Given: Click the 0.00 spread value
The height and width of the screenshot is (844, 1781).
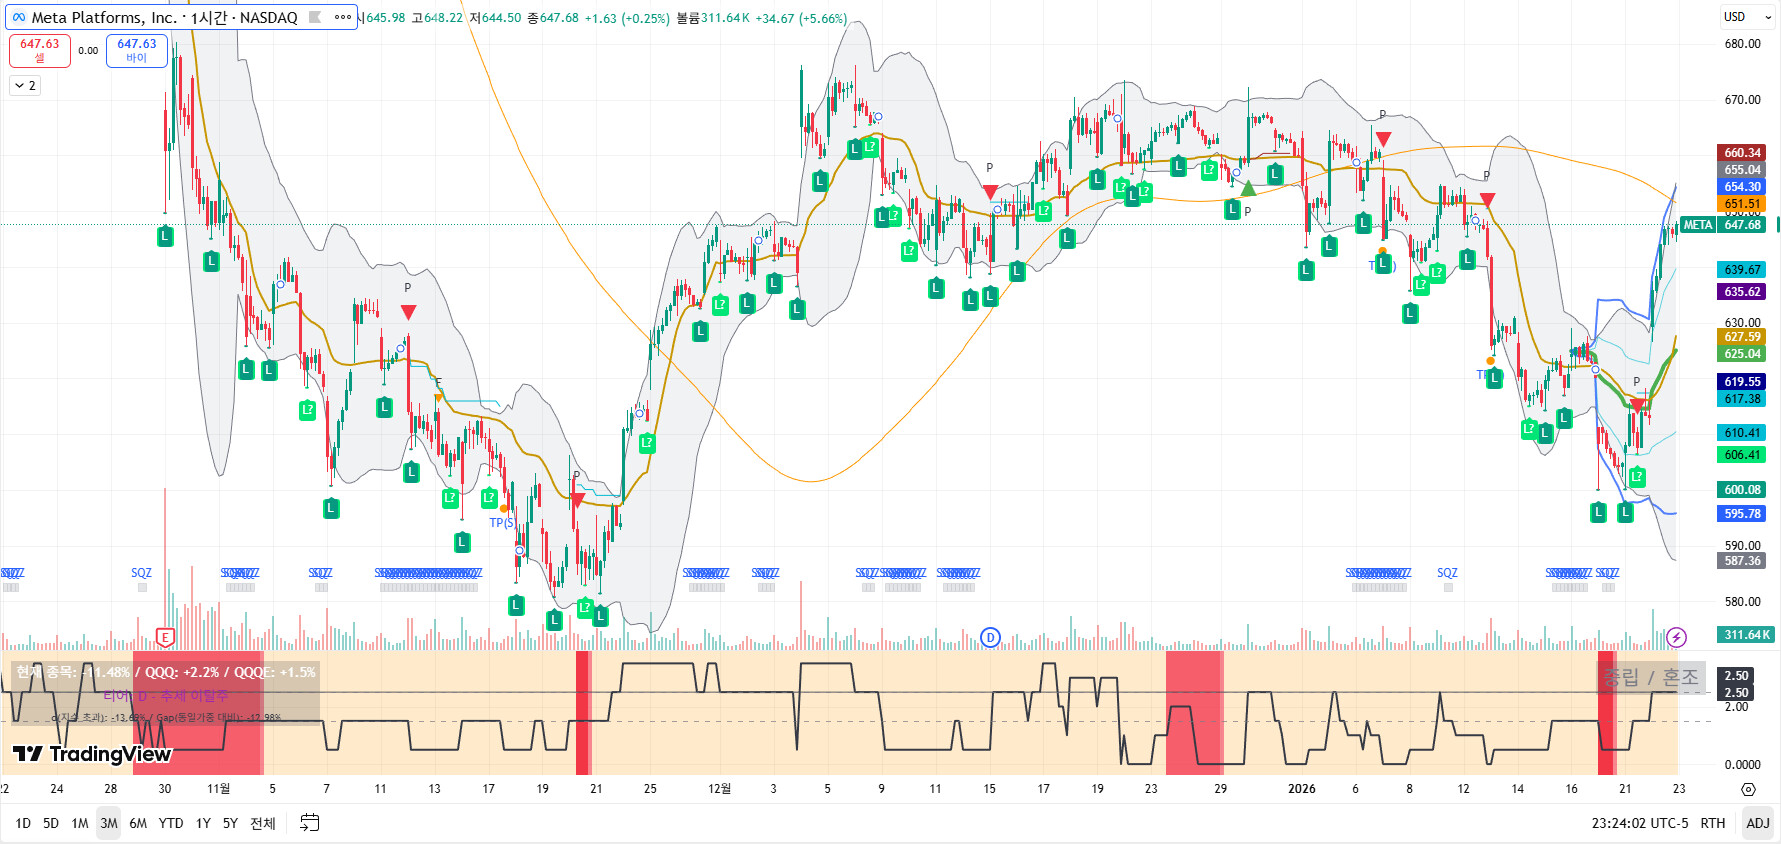Looking at the screenshot, I should coord(88,51).
